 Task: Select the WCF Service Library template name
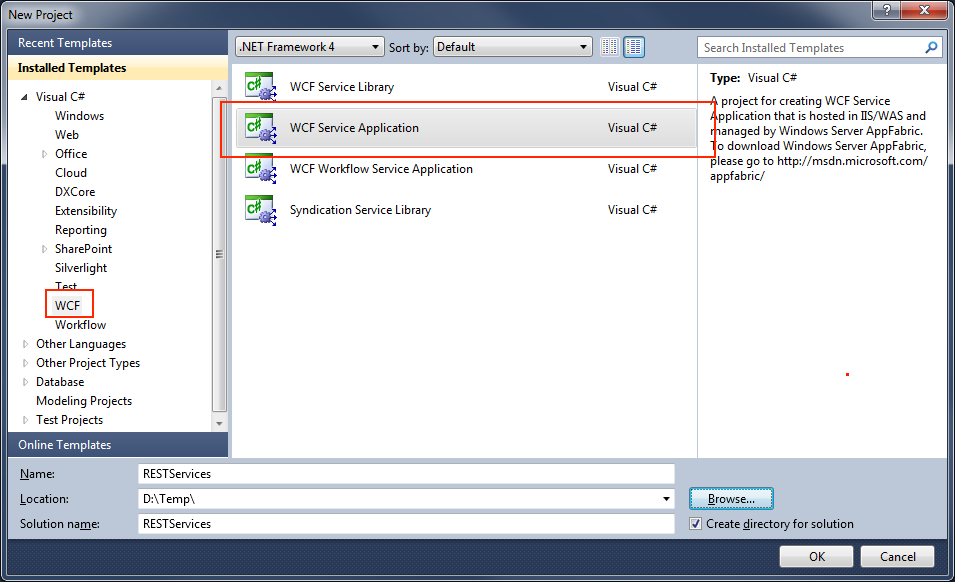[x=342, y=86]
